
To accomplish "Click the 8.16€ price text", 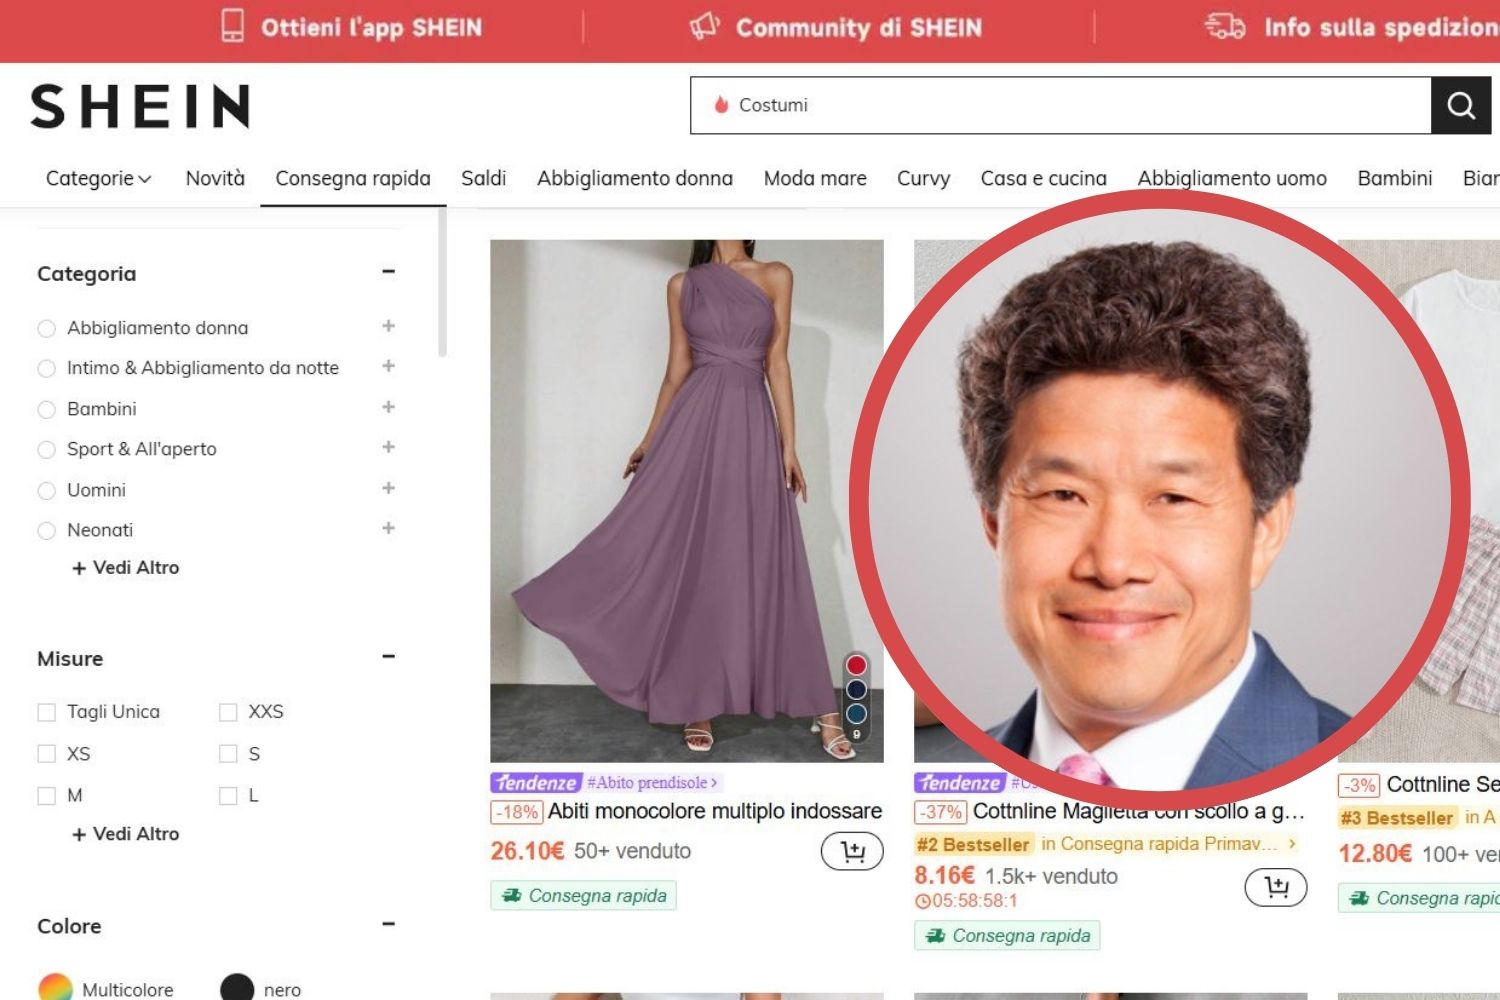I will [x=944, y=876].
